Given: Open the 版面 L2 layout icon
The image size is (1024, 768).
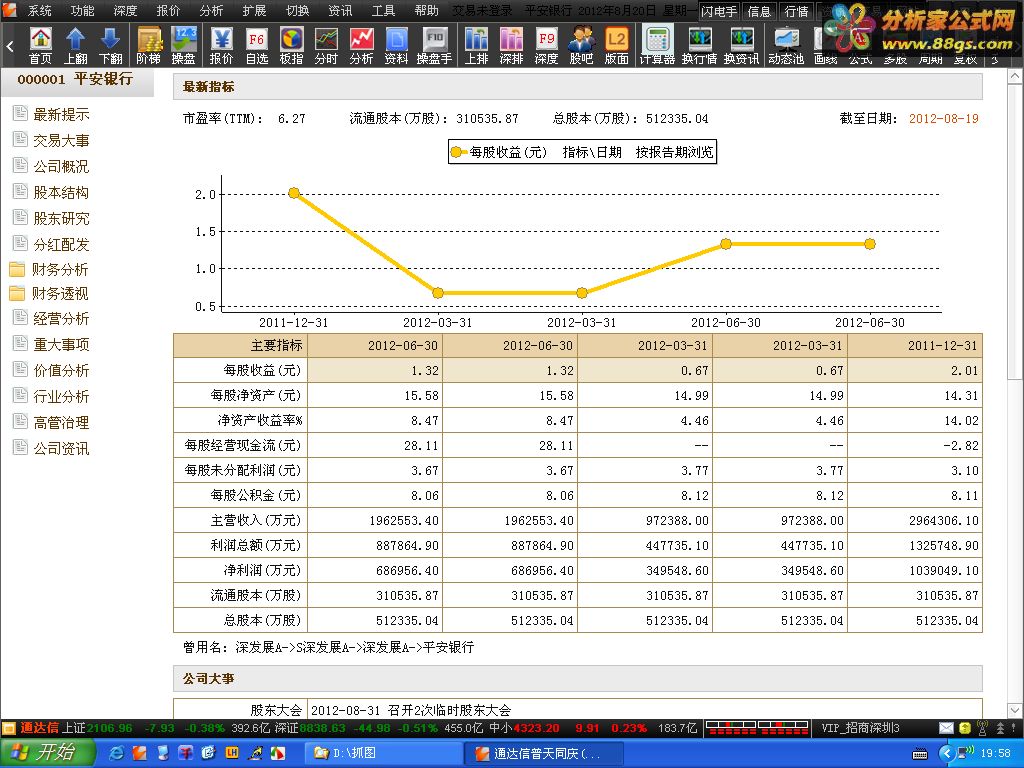Looking at the screenshot, I should (x=616, y=45).
